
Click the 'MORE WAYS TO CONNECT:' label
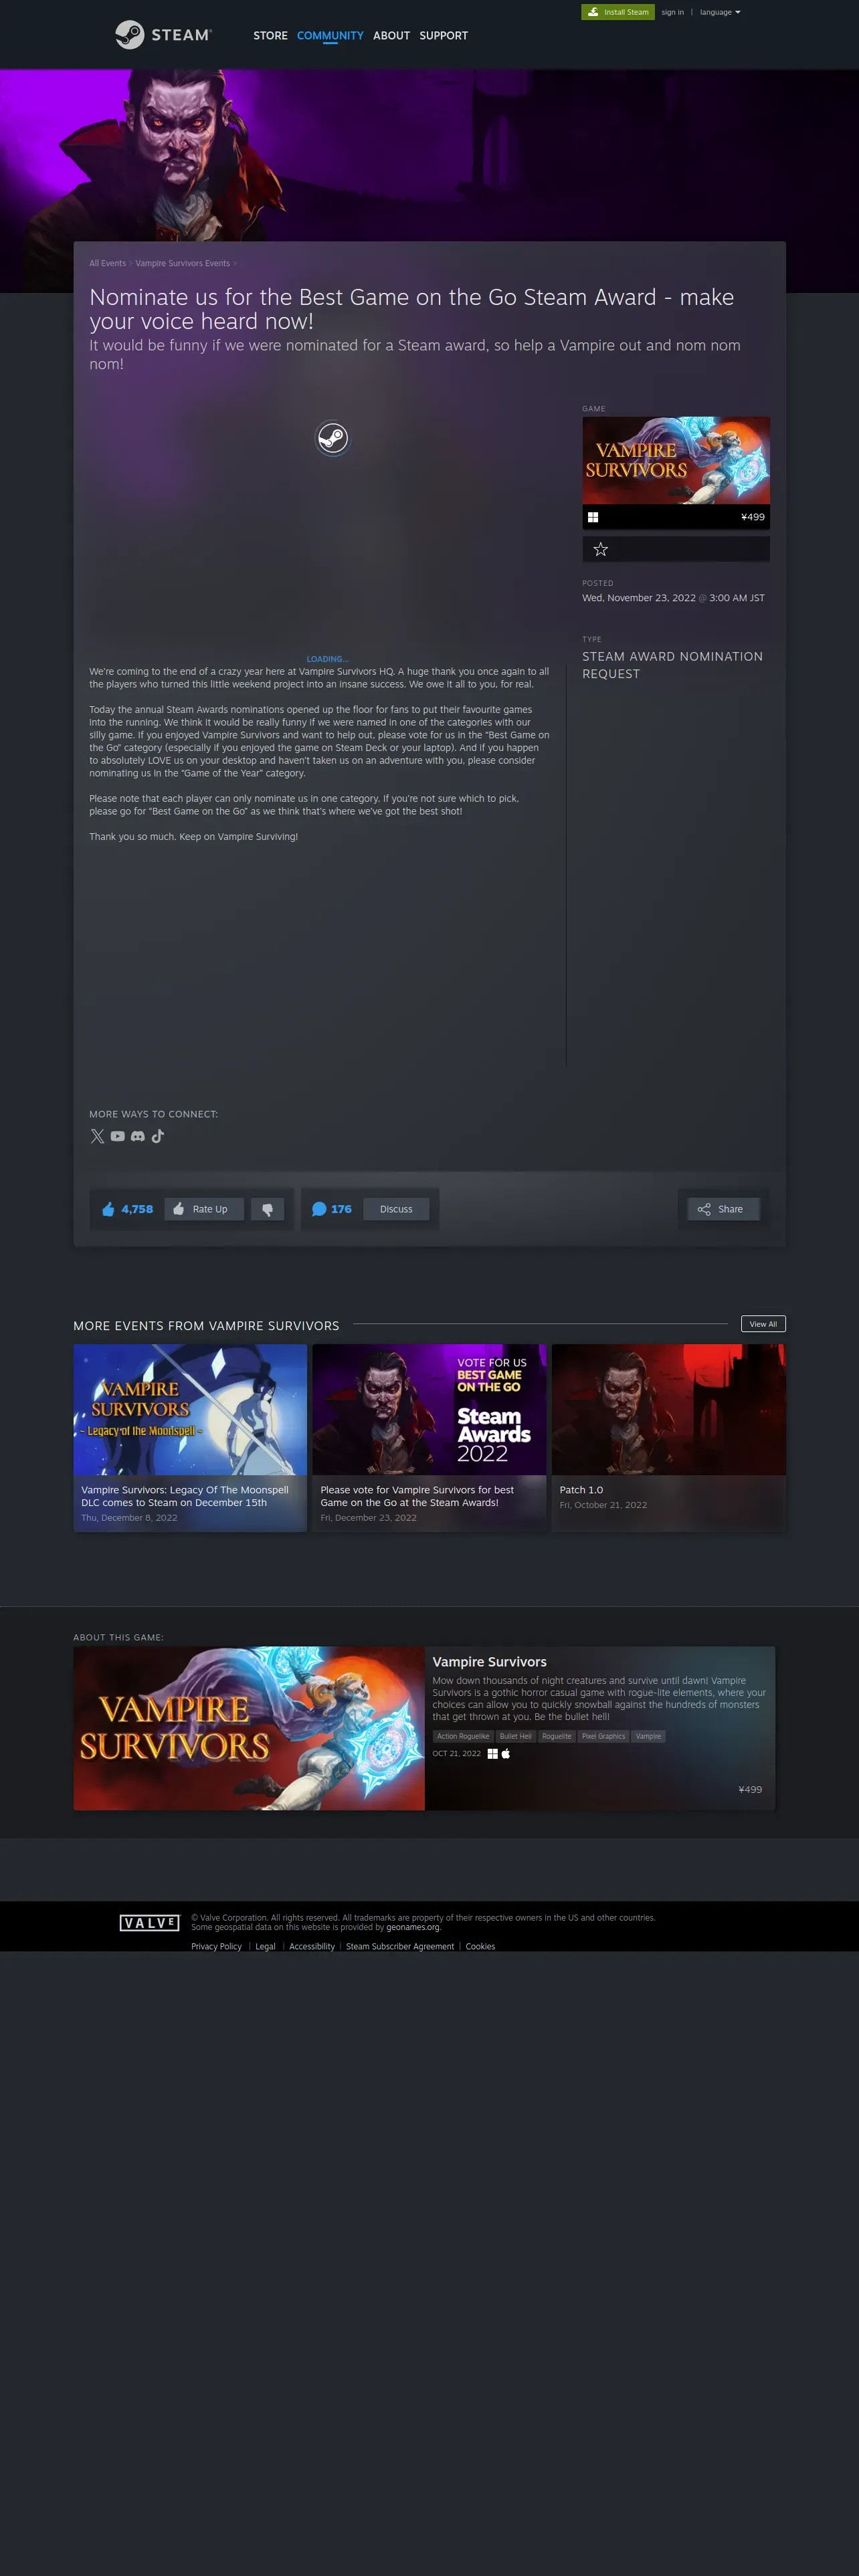coord(153,1114)
